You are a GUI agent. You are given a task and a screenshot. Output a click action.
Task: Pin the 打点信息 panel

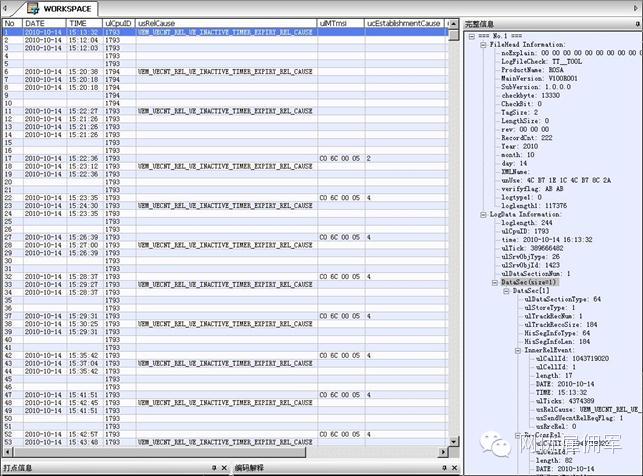[214, 467]
